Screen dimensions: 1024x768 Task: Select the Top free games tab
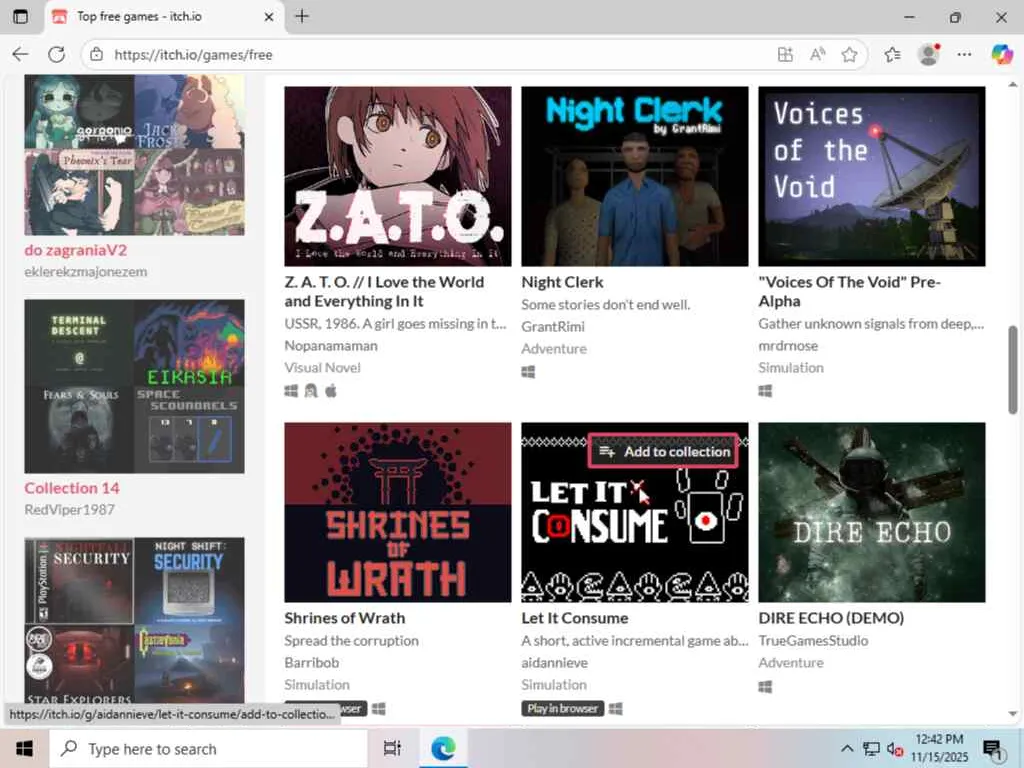[x=163, y=17]
